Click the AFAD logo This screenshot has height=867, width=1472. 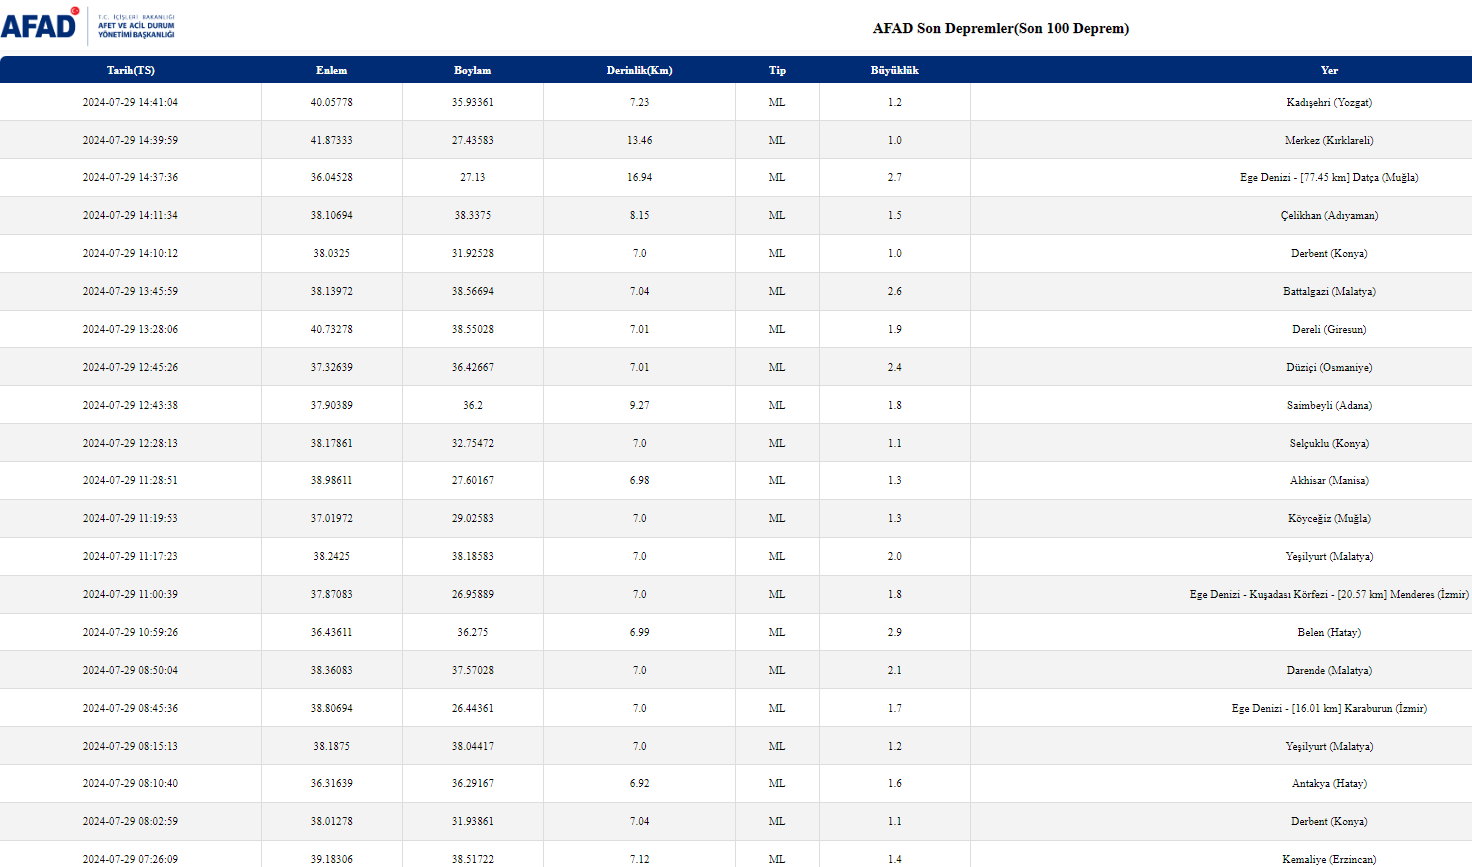88,26
